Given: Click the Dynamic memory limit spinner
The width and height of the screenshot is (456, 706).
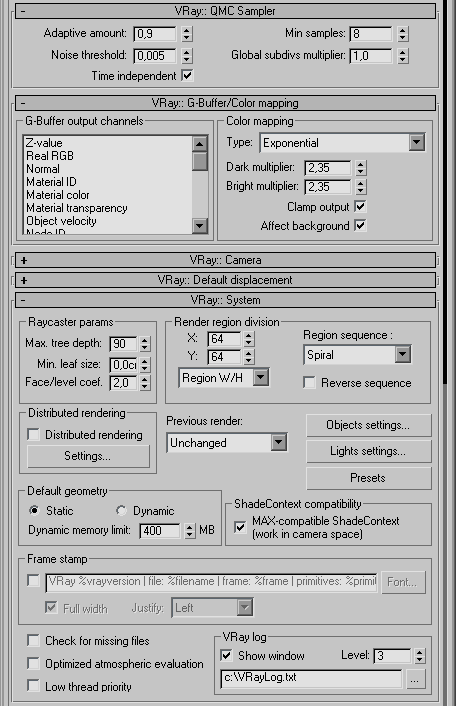Looking at the screenshot, I should (x=190, y=531).
